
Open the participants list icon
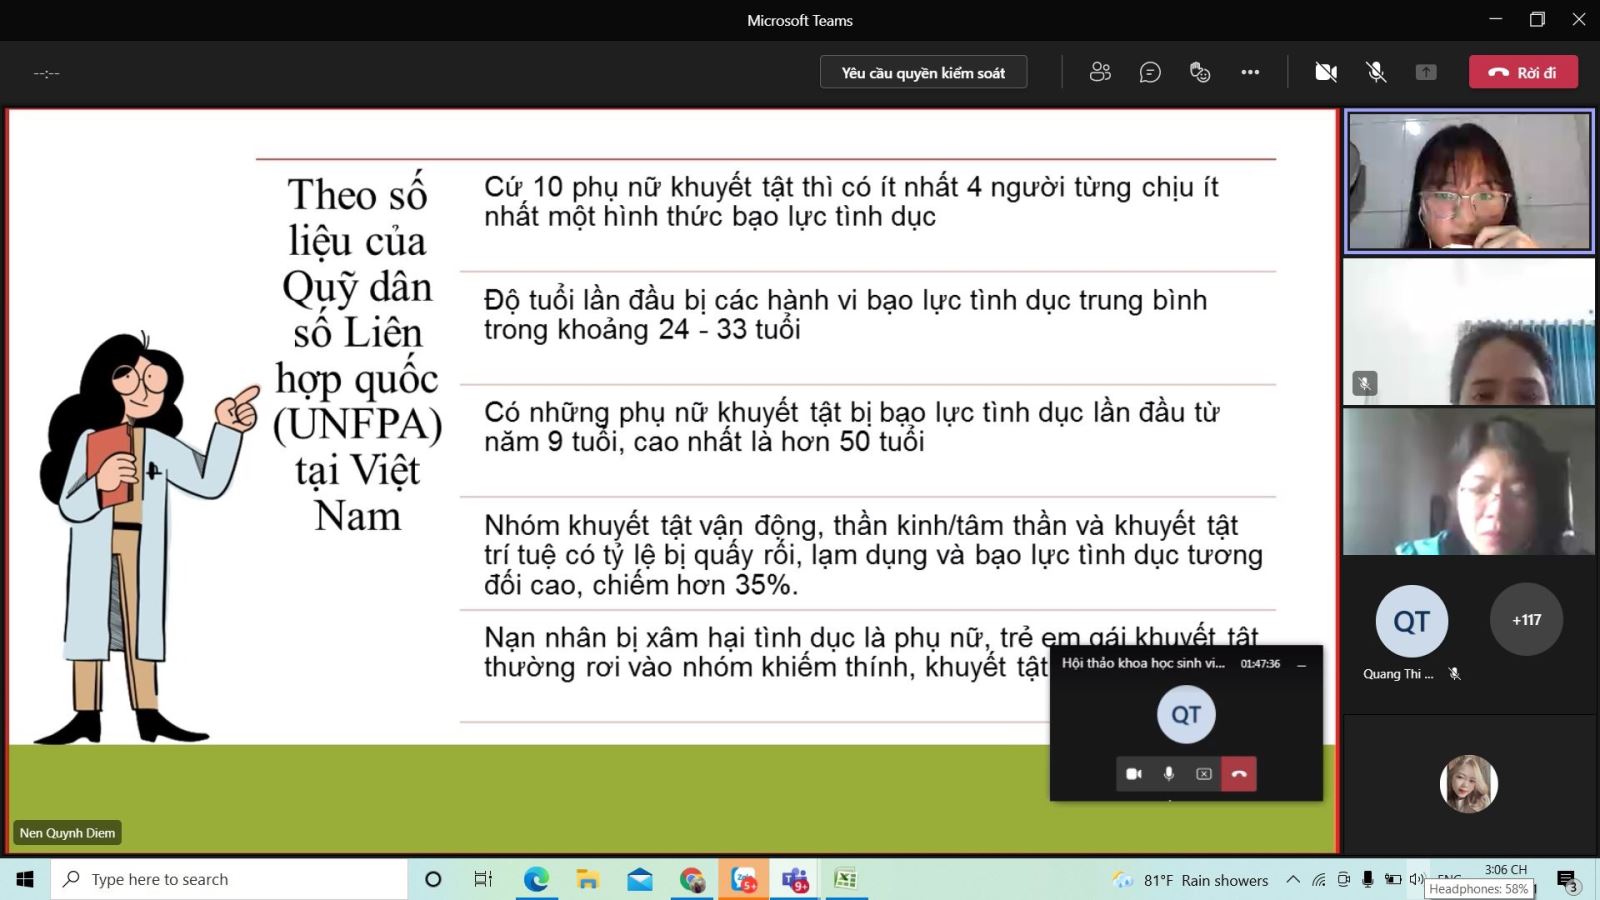click(x=1100, y=72)
